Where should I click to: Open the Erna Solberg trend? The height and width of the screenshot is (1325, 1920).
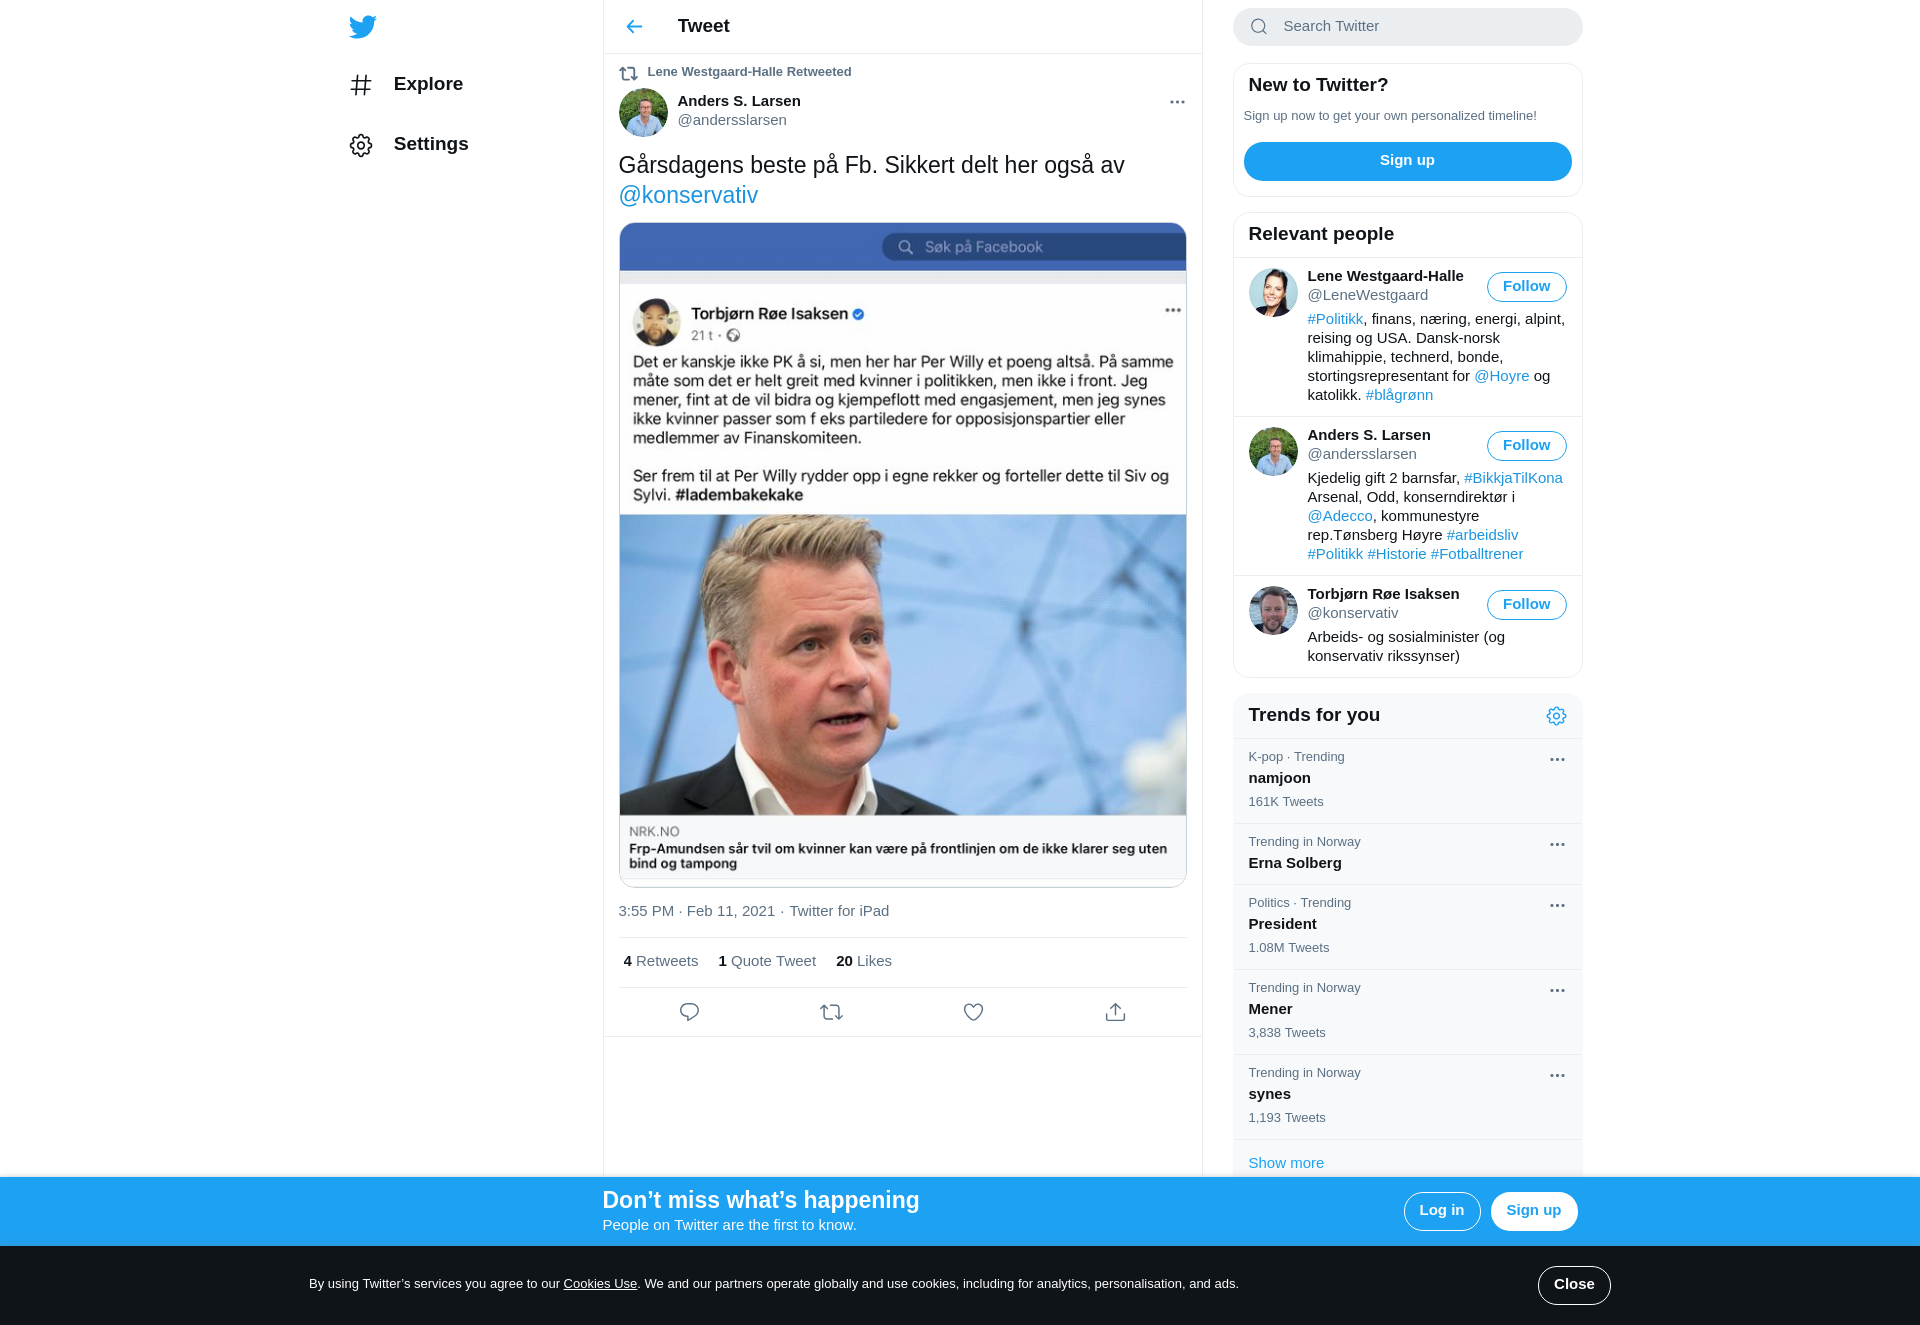point(1407,854)
